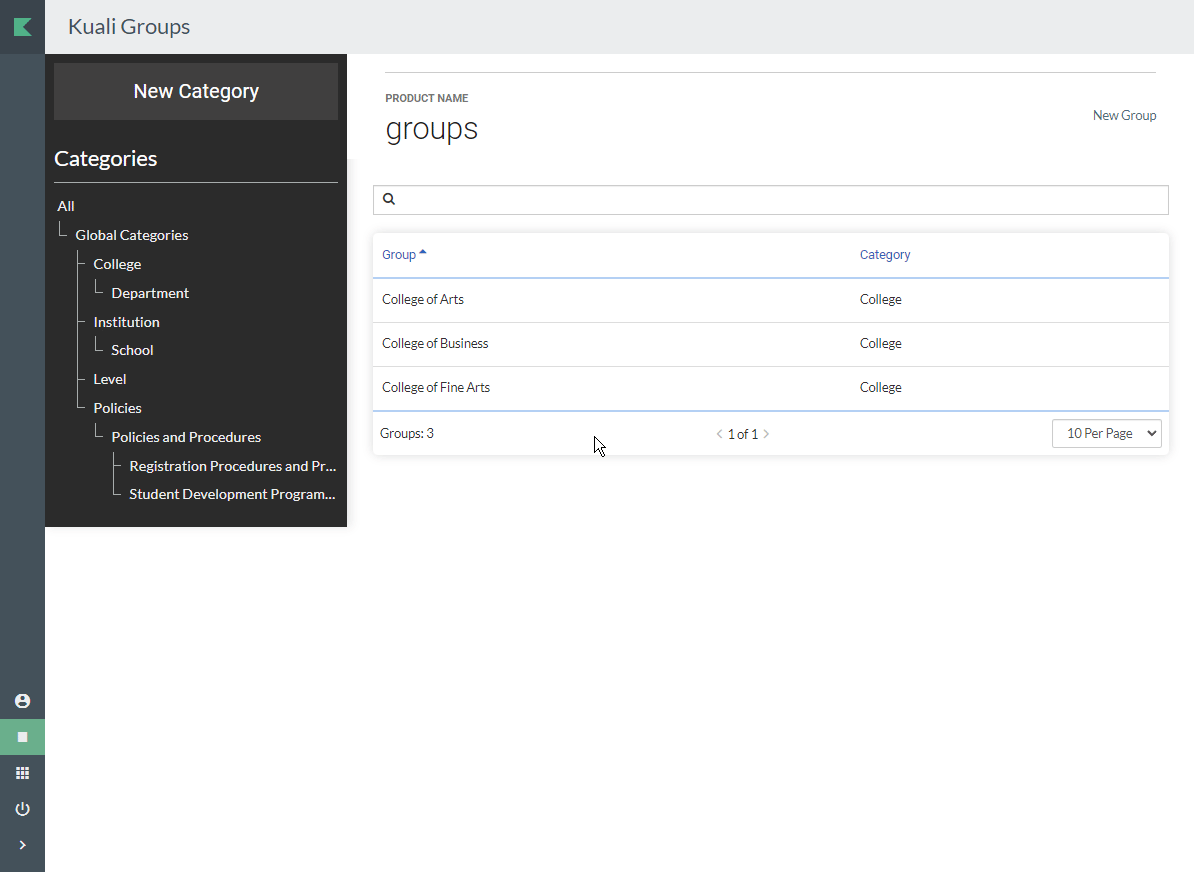
Task: Sort by the Category column header
Action: point(884,255)
